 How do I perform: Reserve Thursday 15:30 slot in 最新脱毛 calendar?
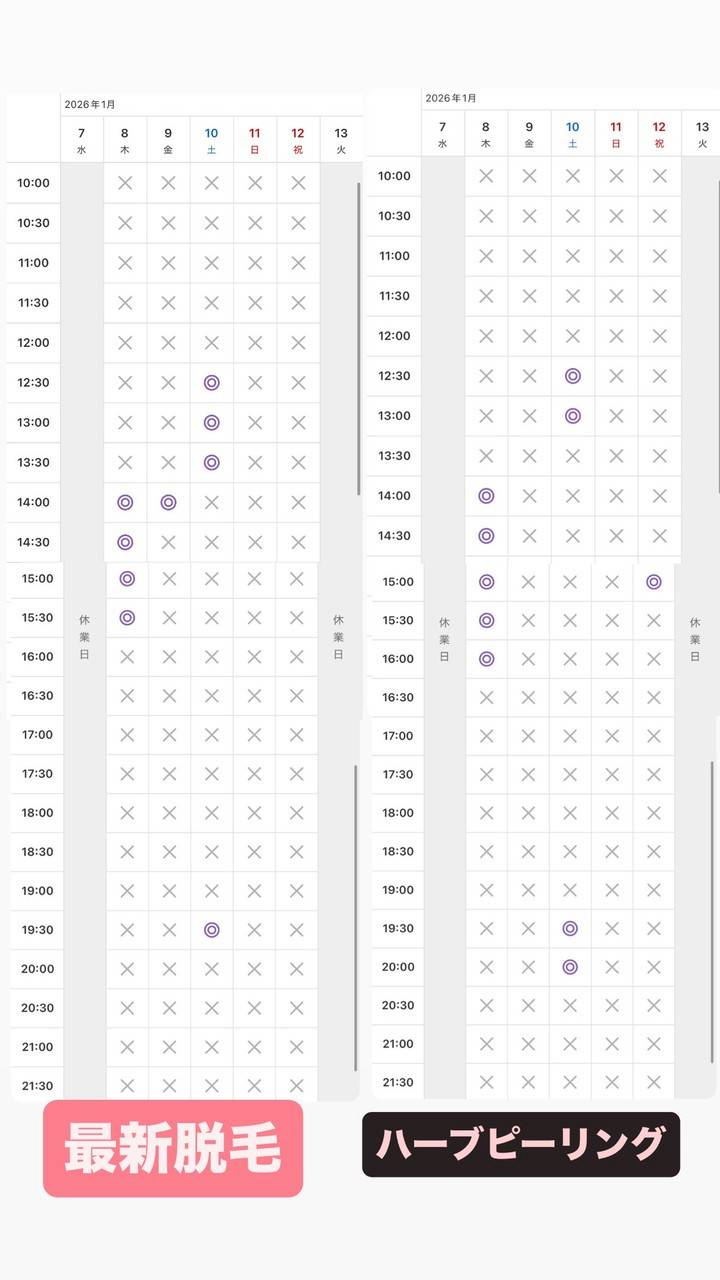[127, 618]
